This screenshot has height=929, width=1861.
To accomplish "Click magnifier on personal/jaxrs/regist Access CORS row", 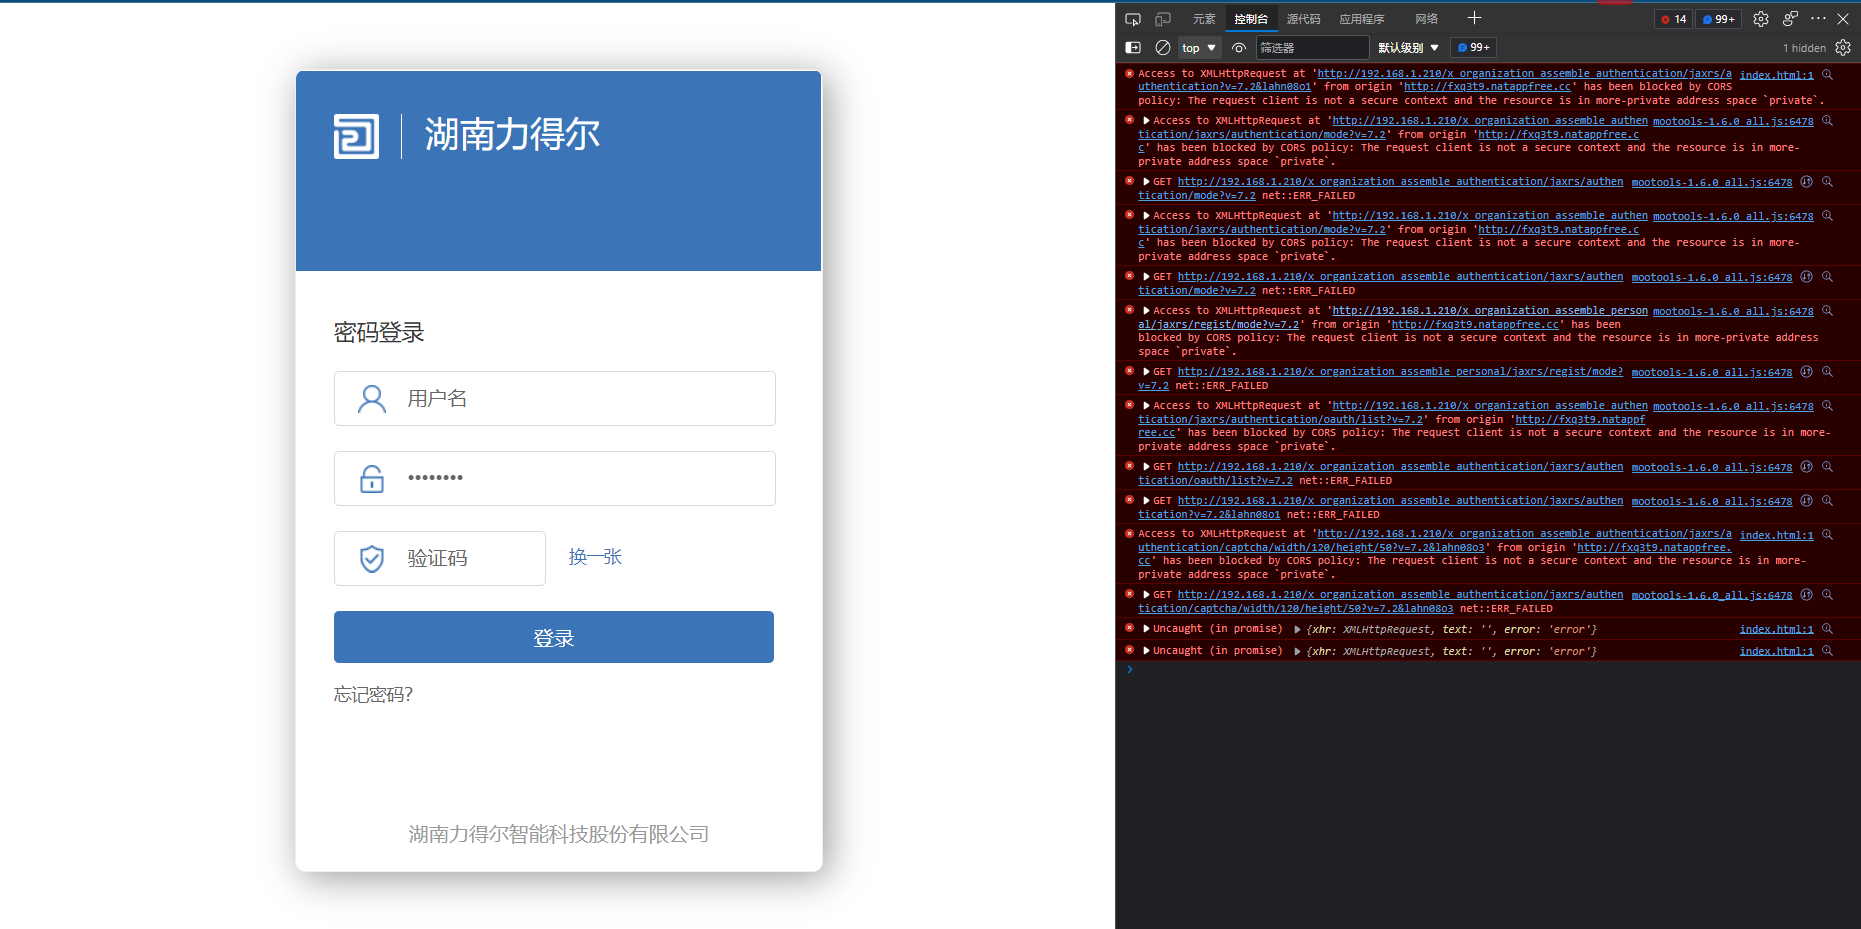I will (1827, 311).
